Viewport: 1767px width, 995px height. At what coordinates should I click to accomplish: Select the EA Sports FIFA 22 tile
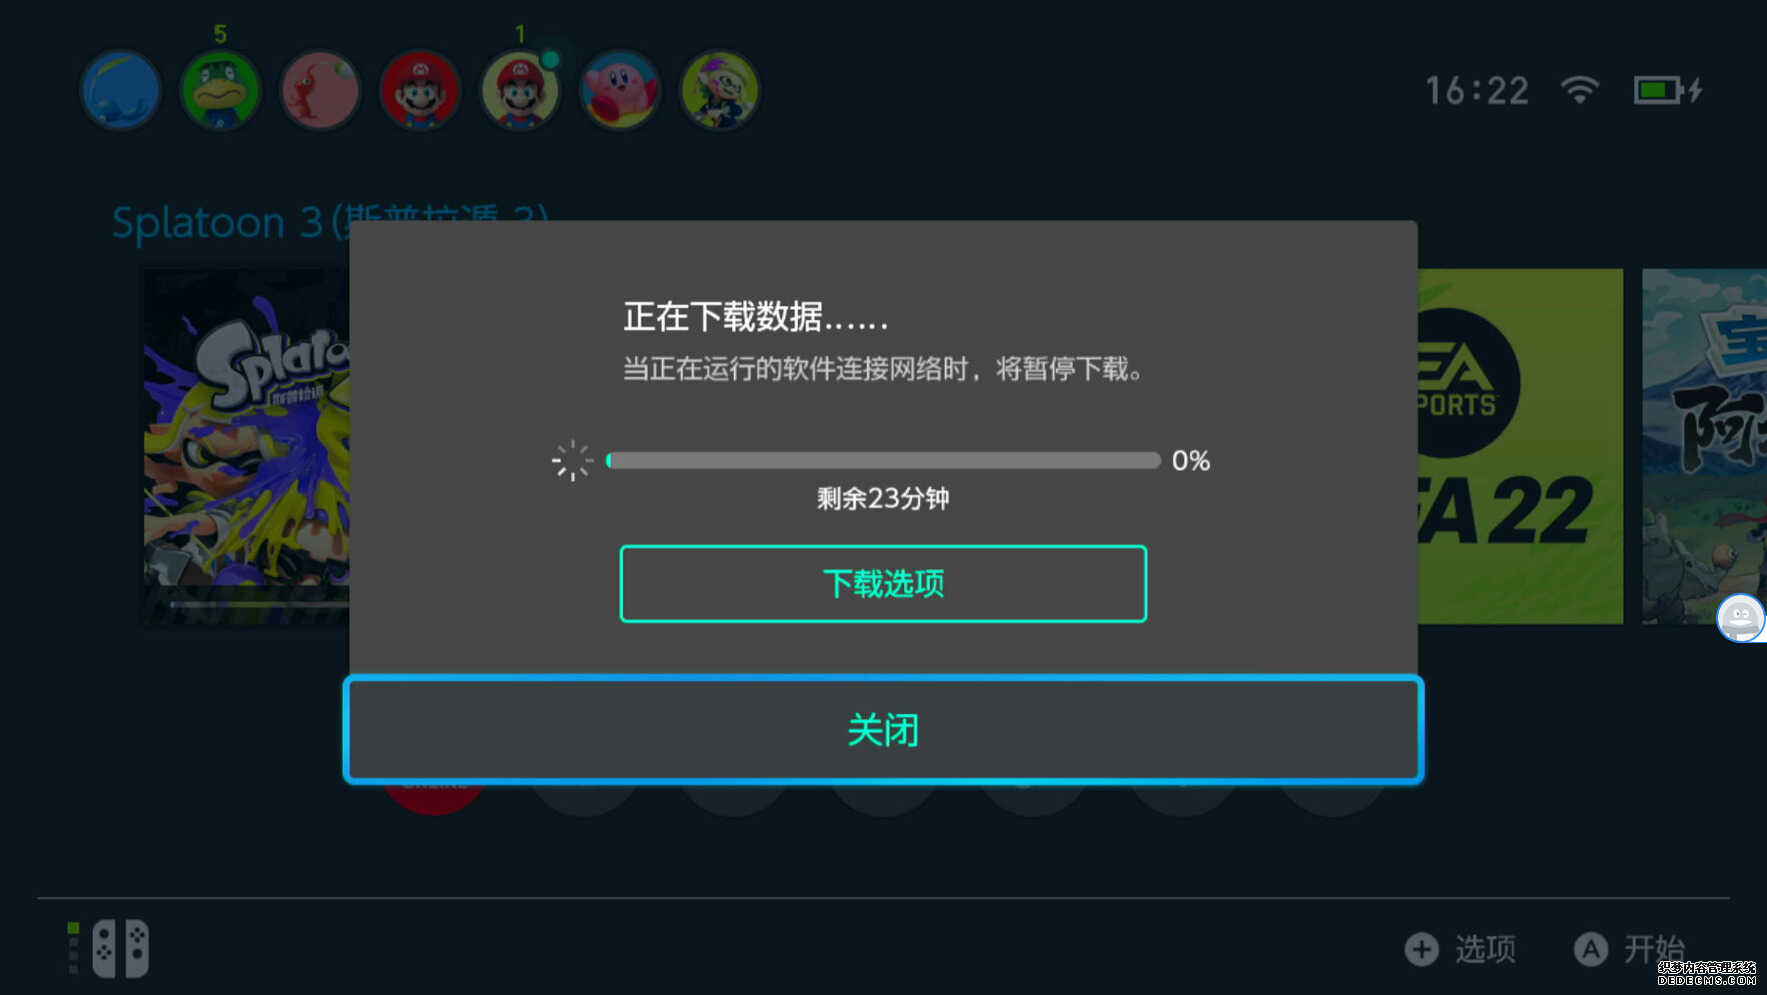1520,446
